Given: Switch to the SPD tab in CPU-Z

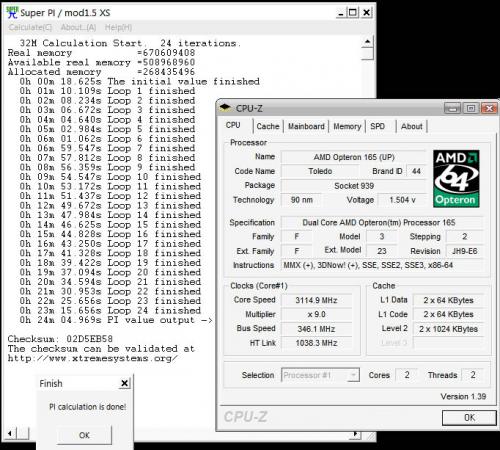Looking at the screenshot, I should point(377,126).
